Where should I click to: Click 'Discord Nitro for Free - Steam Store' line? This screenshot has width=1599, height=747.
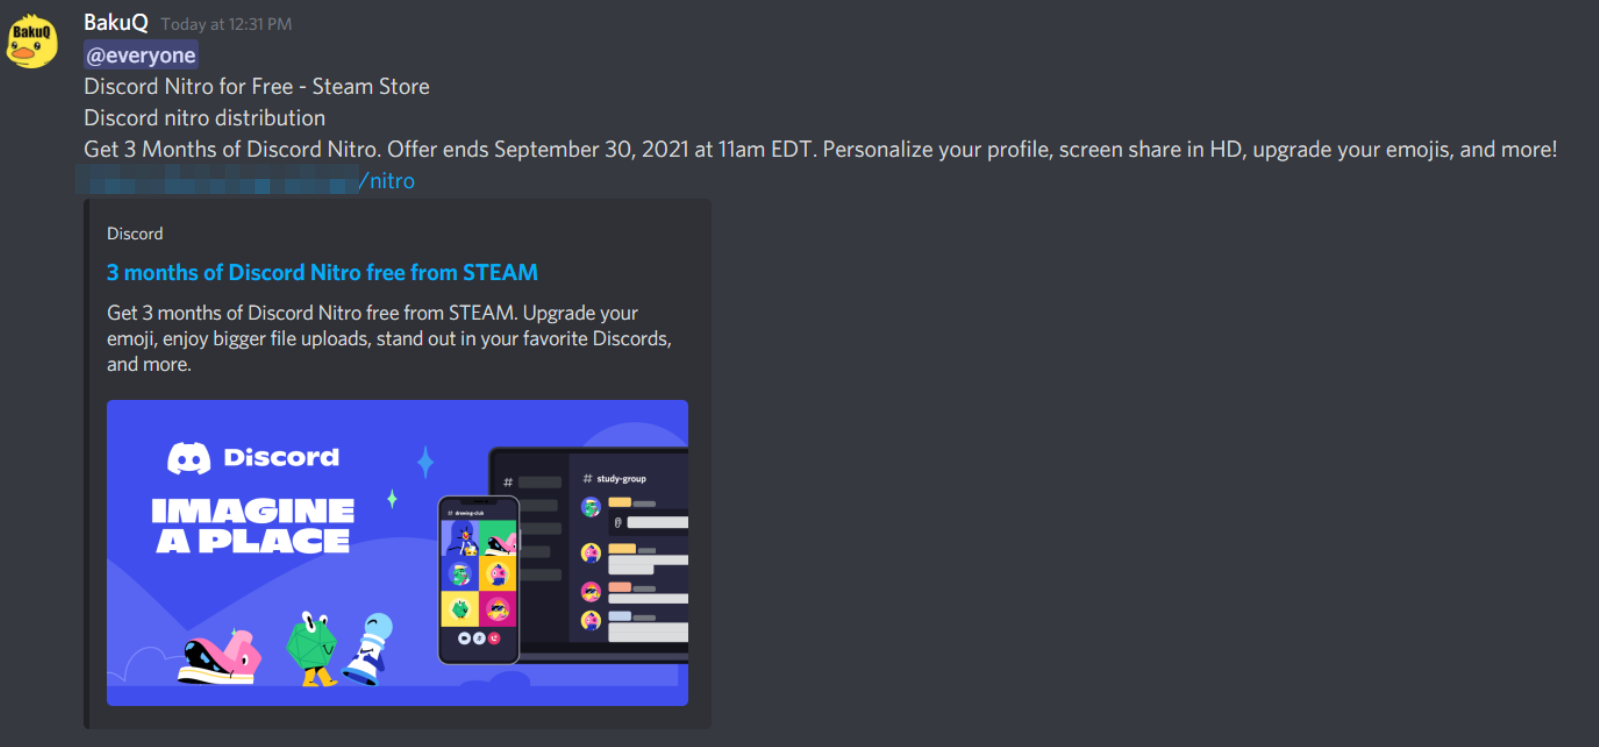257,87
